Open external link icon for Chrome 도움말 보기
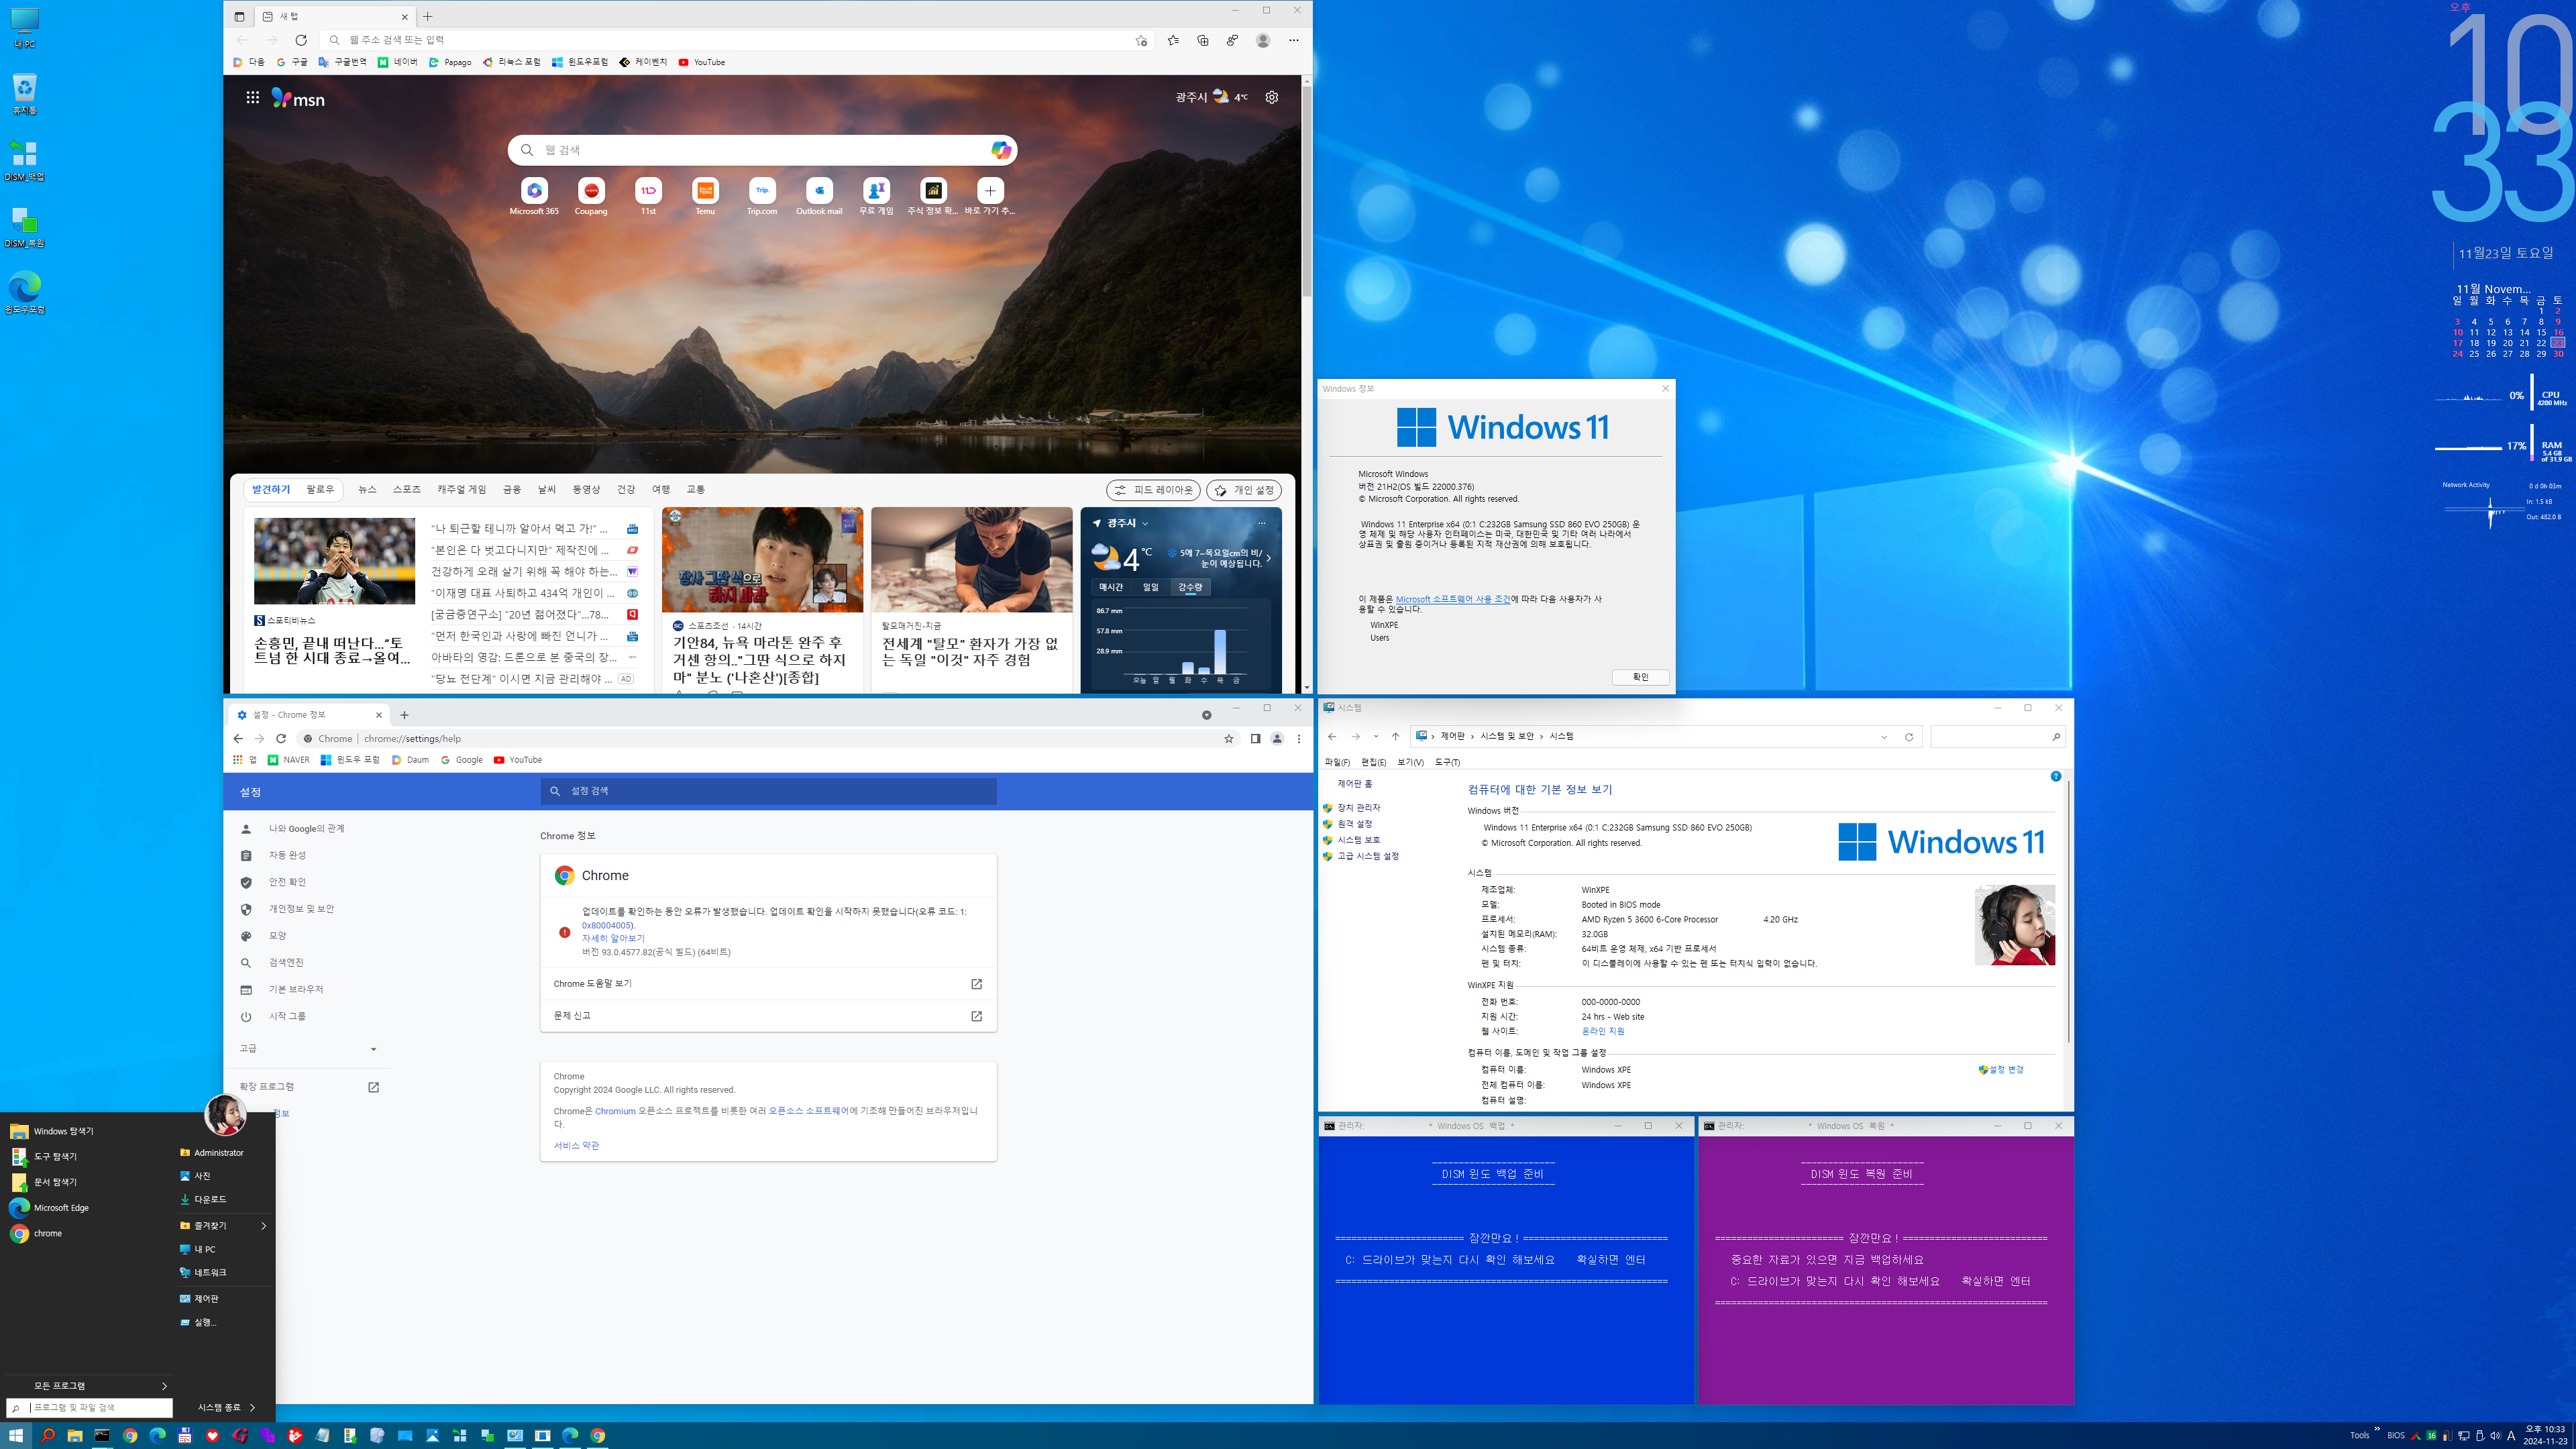The image size is (2576, 1449). [977, 984]
